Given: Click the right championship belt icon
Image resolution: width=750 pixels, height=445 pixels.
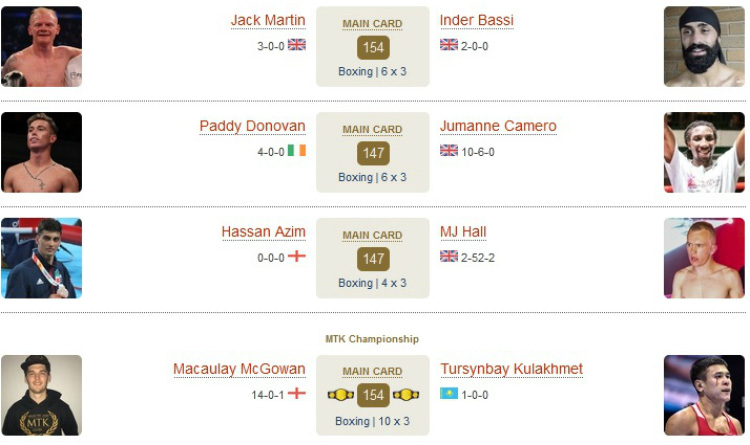Looking at the screenshot, I should [406, 395].
